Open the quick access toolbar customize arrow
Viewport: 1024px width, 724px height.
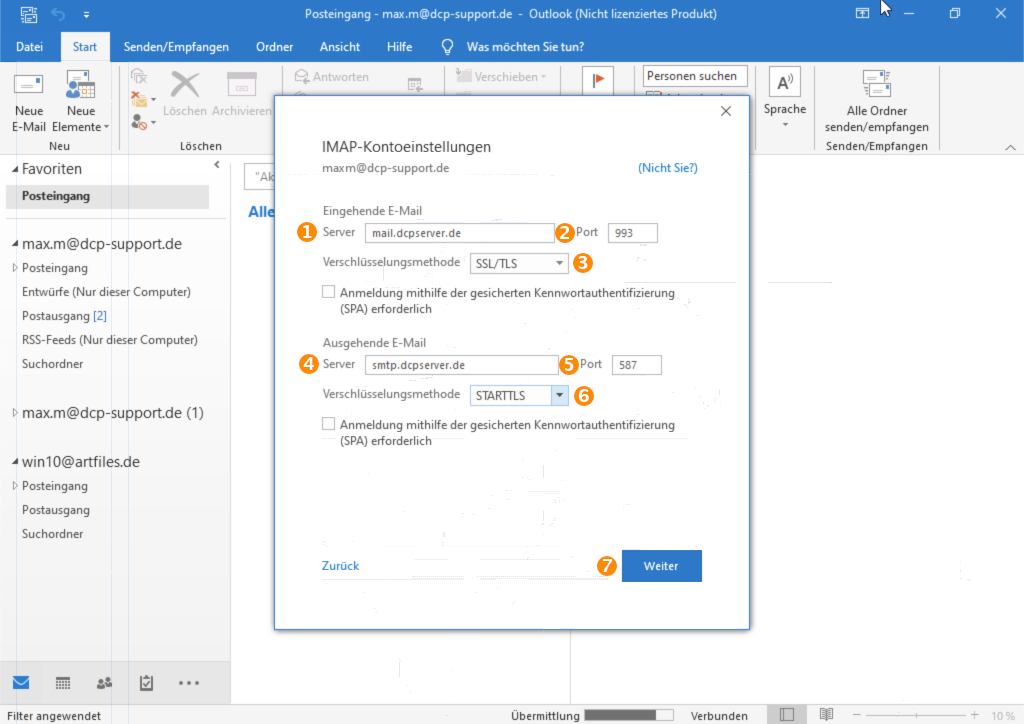tap(86, 14)
